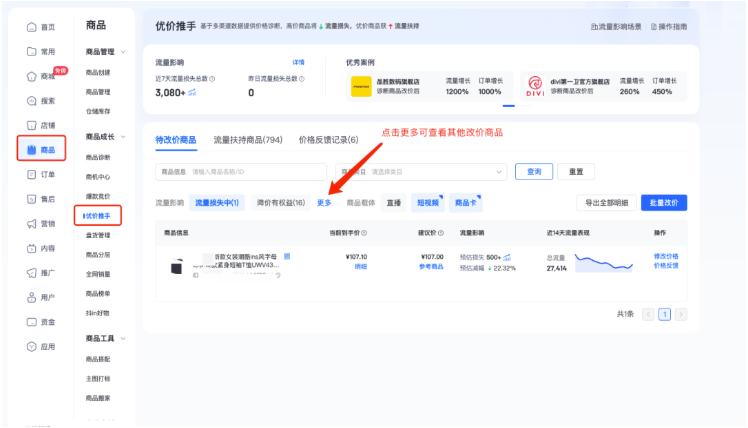The height and width of the screenshot is (428, 748).
Task: Collapse the 商品成长 menu section
Action: [x=105, y=136]
